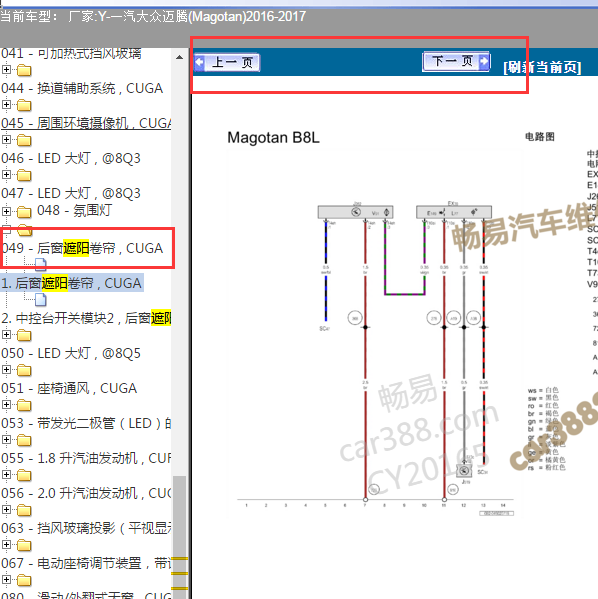Select tree item 050 - LED 大灯, @8Q5
Viewport: 598px width, 599px height.
71,353
